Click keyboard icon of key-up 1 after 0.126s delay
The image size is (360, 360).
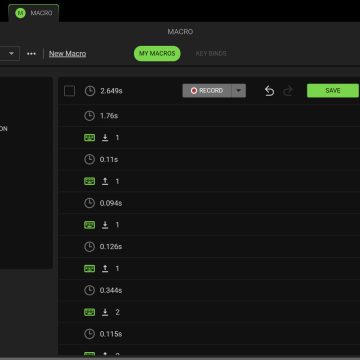tap(89, 269)
